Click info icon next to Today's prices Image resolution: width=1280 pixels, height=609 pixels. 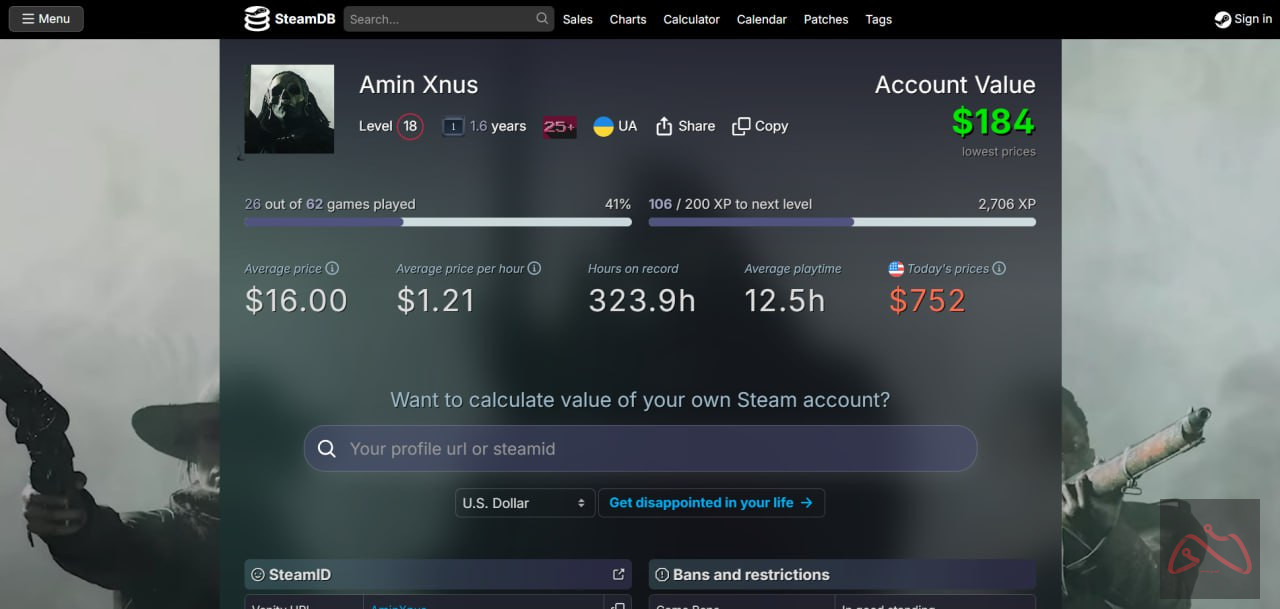point(999,268)
